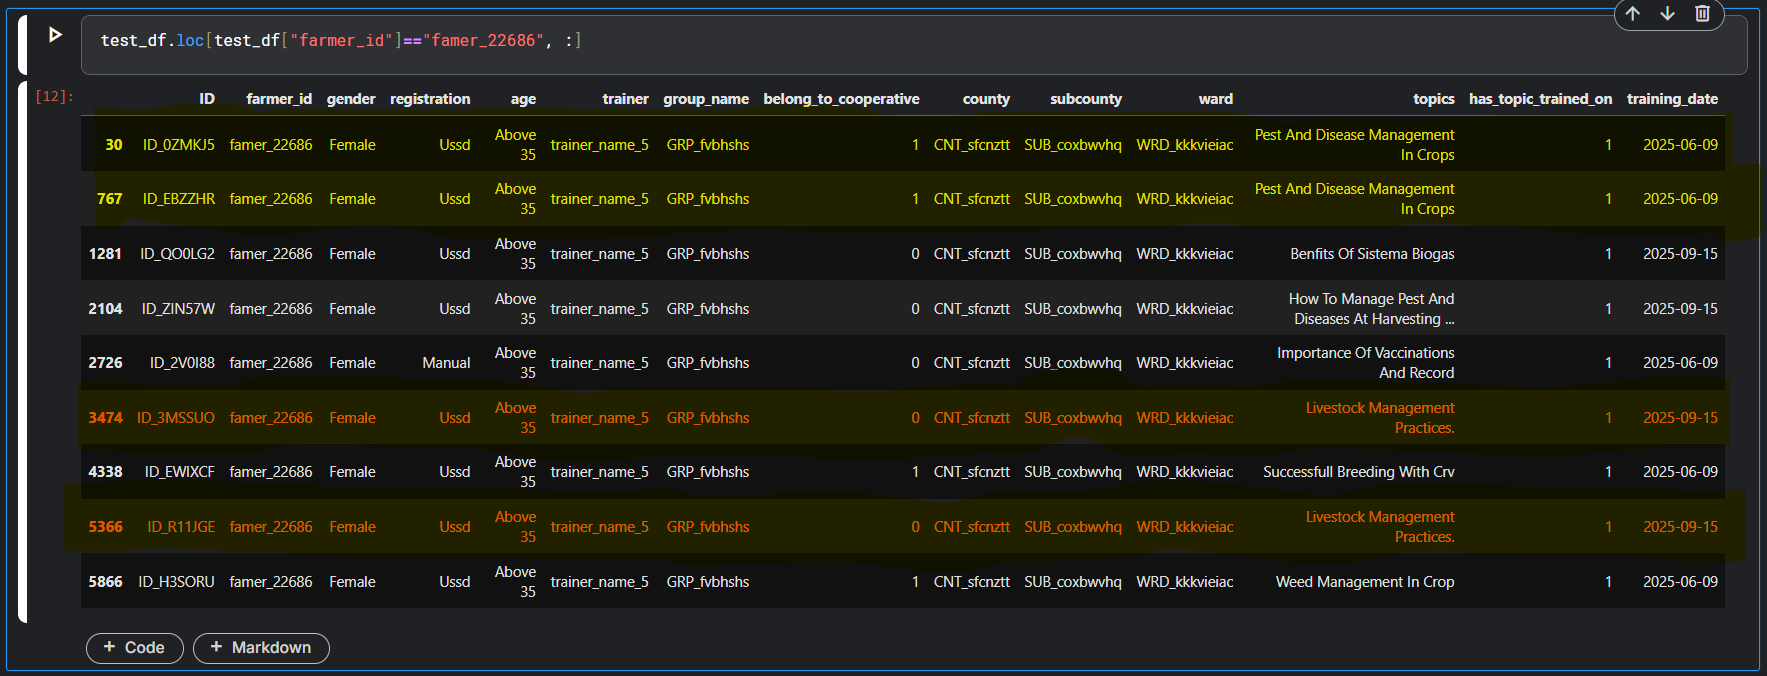Click the [12] execution count label
This screenshot has width=1767, height=676.
[x=54, y=97]
